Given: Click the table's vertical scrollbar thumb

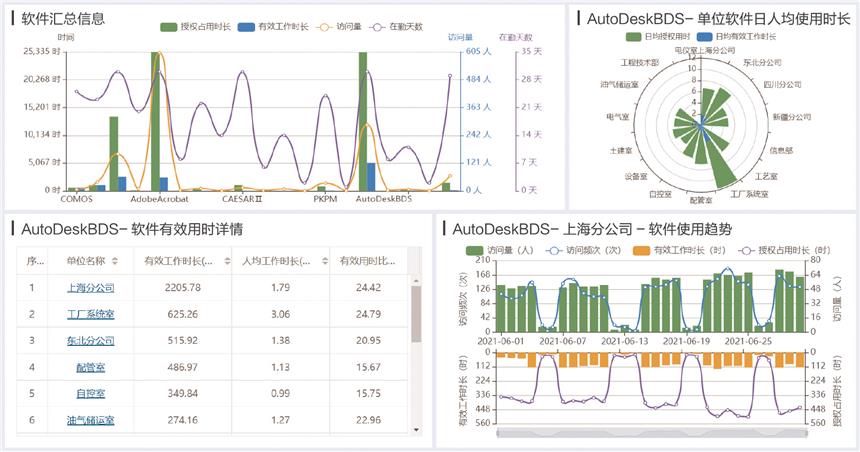Looking at the screenshot, I should point(416,310).
